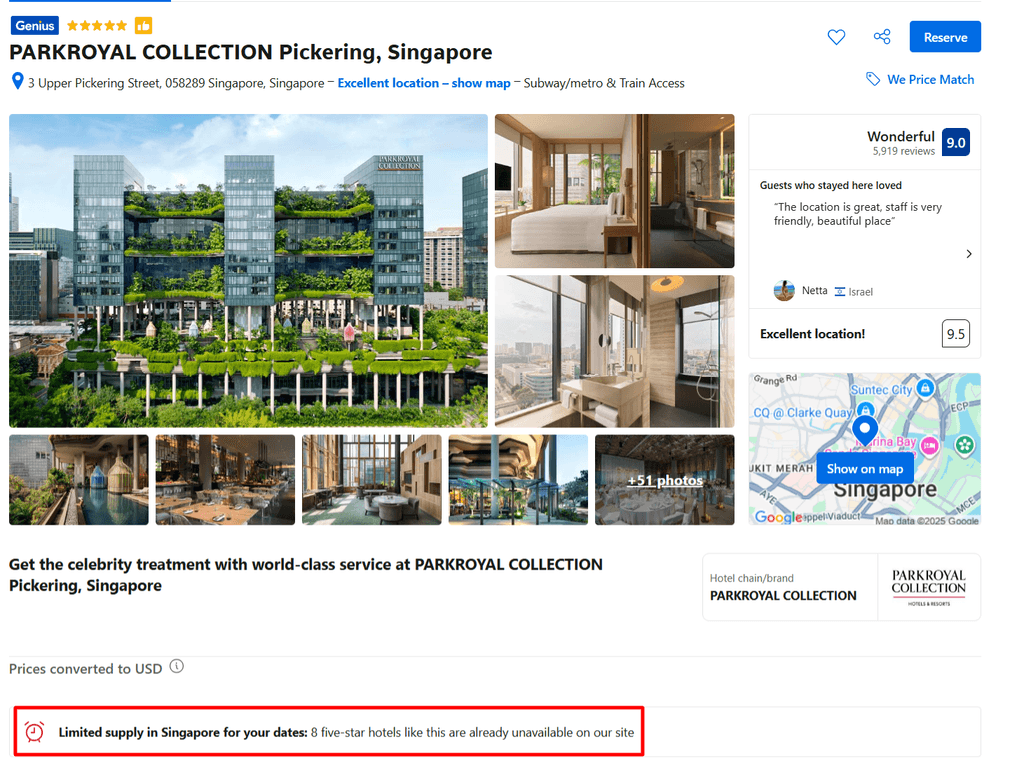Click the PARKROYAL COLLECTION brand logo

click(929, 587)
